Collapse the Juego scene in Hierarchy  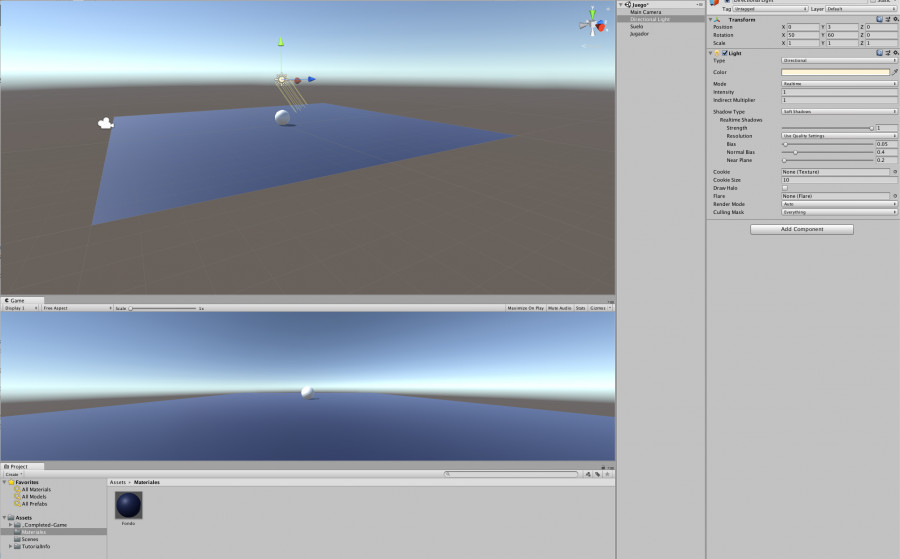[620, 5]
